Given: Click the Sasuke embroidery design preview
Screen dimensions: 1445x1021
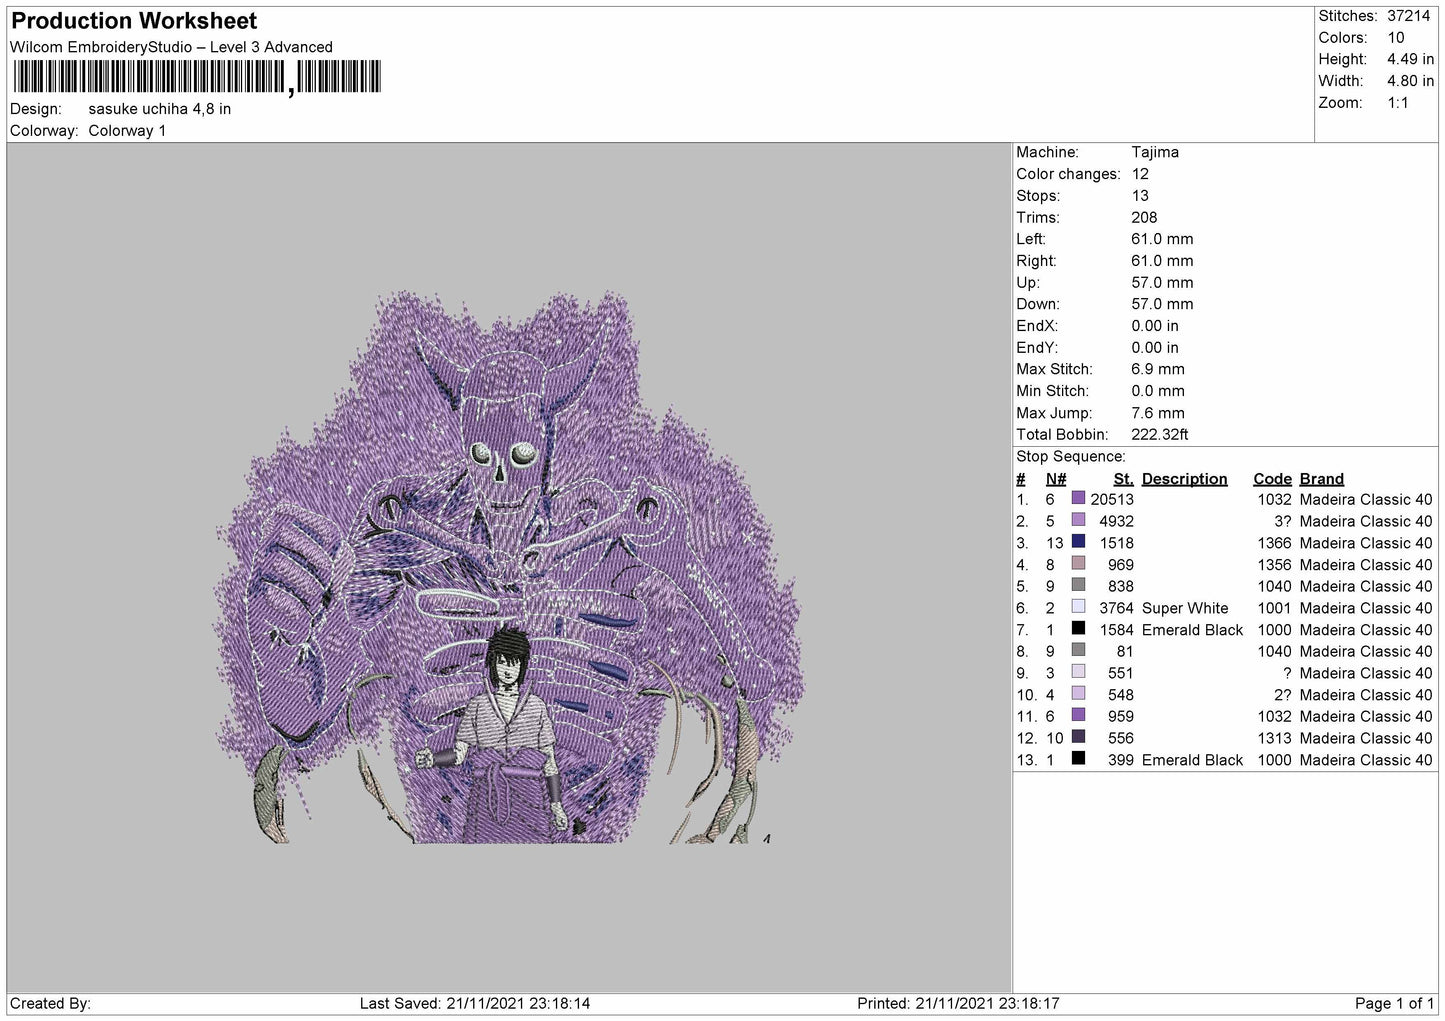Looking at the screenshot, I should (509, 567).
